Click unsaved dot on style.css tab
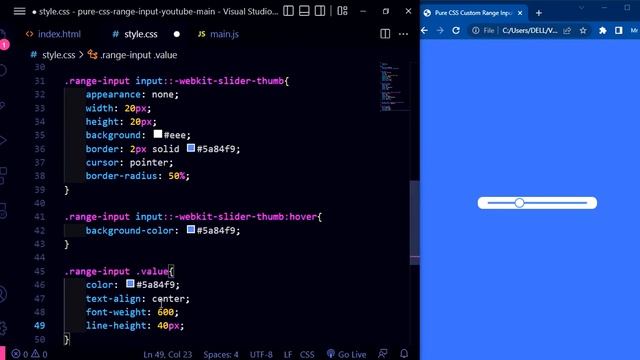The image size is (640, 360). tap(177, 34)
